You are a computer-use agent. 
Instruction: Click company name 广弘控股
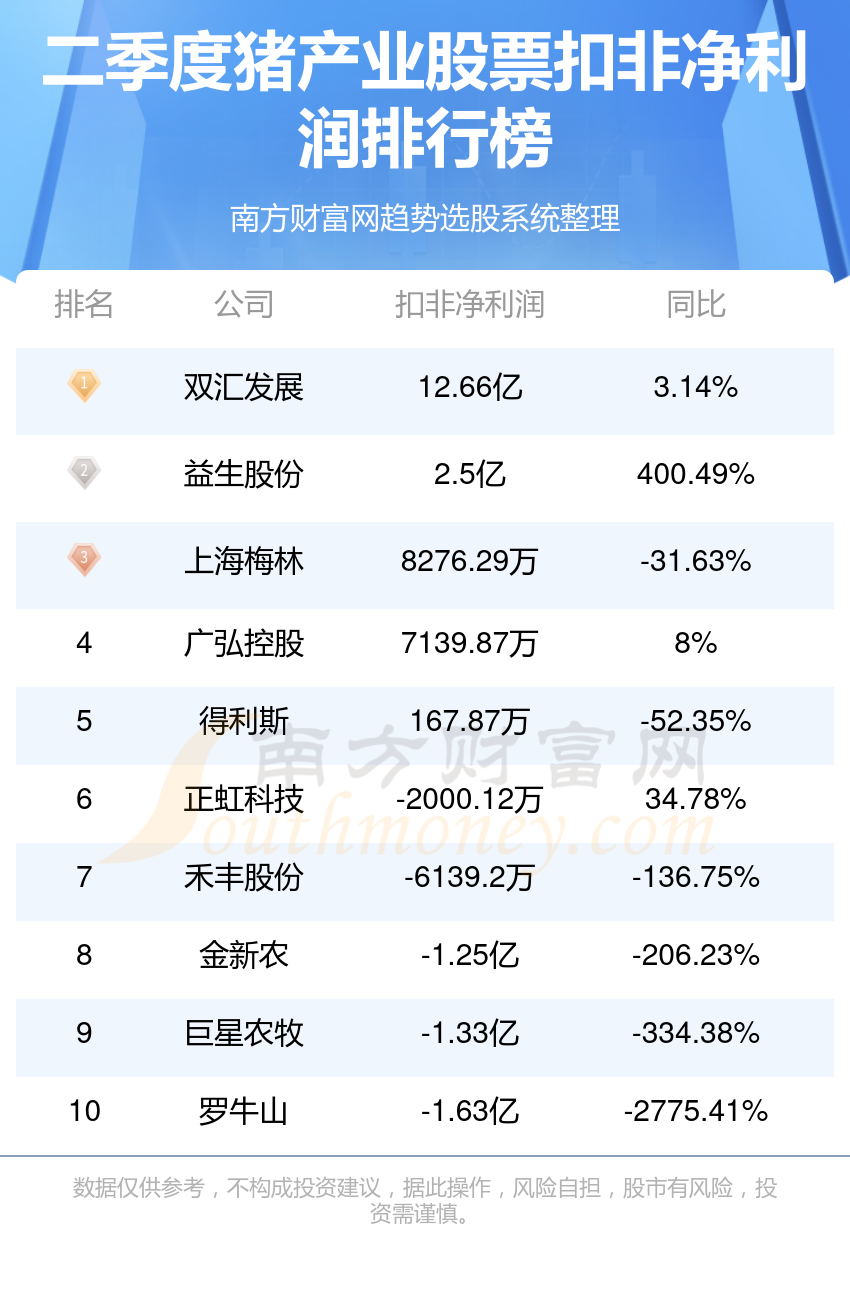244,643
